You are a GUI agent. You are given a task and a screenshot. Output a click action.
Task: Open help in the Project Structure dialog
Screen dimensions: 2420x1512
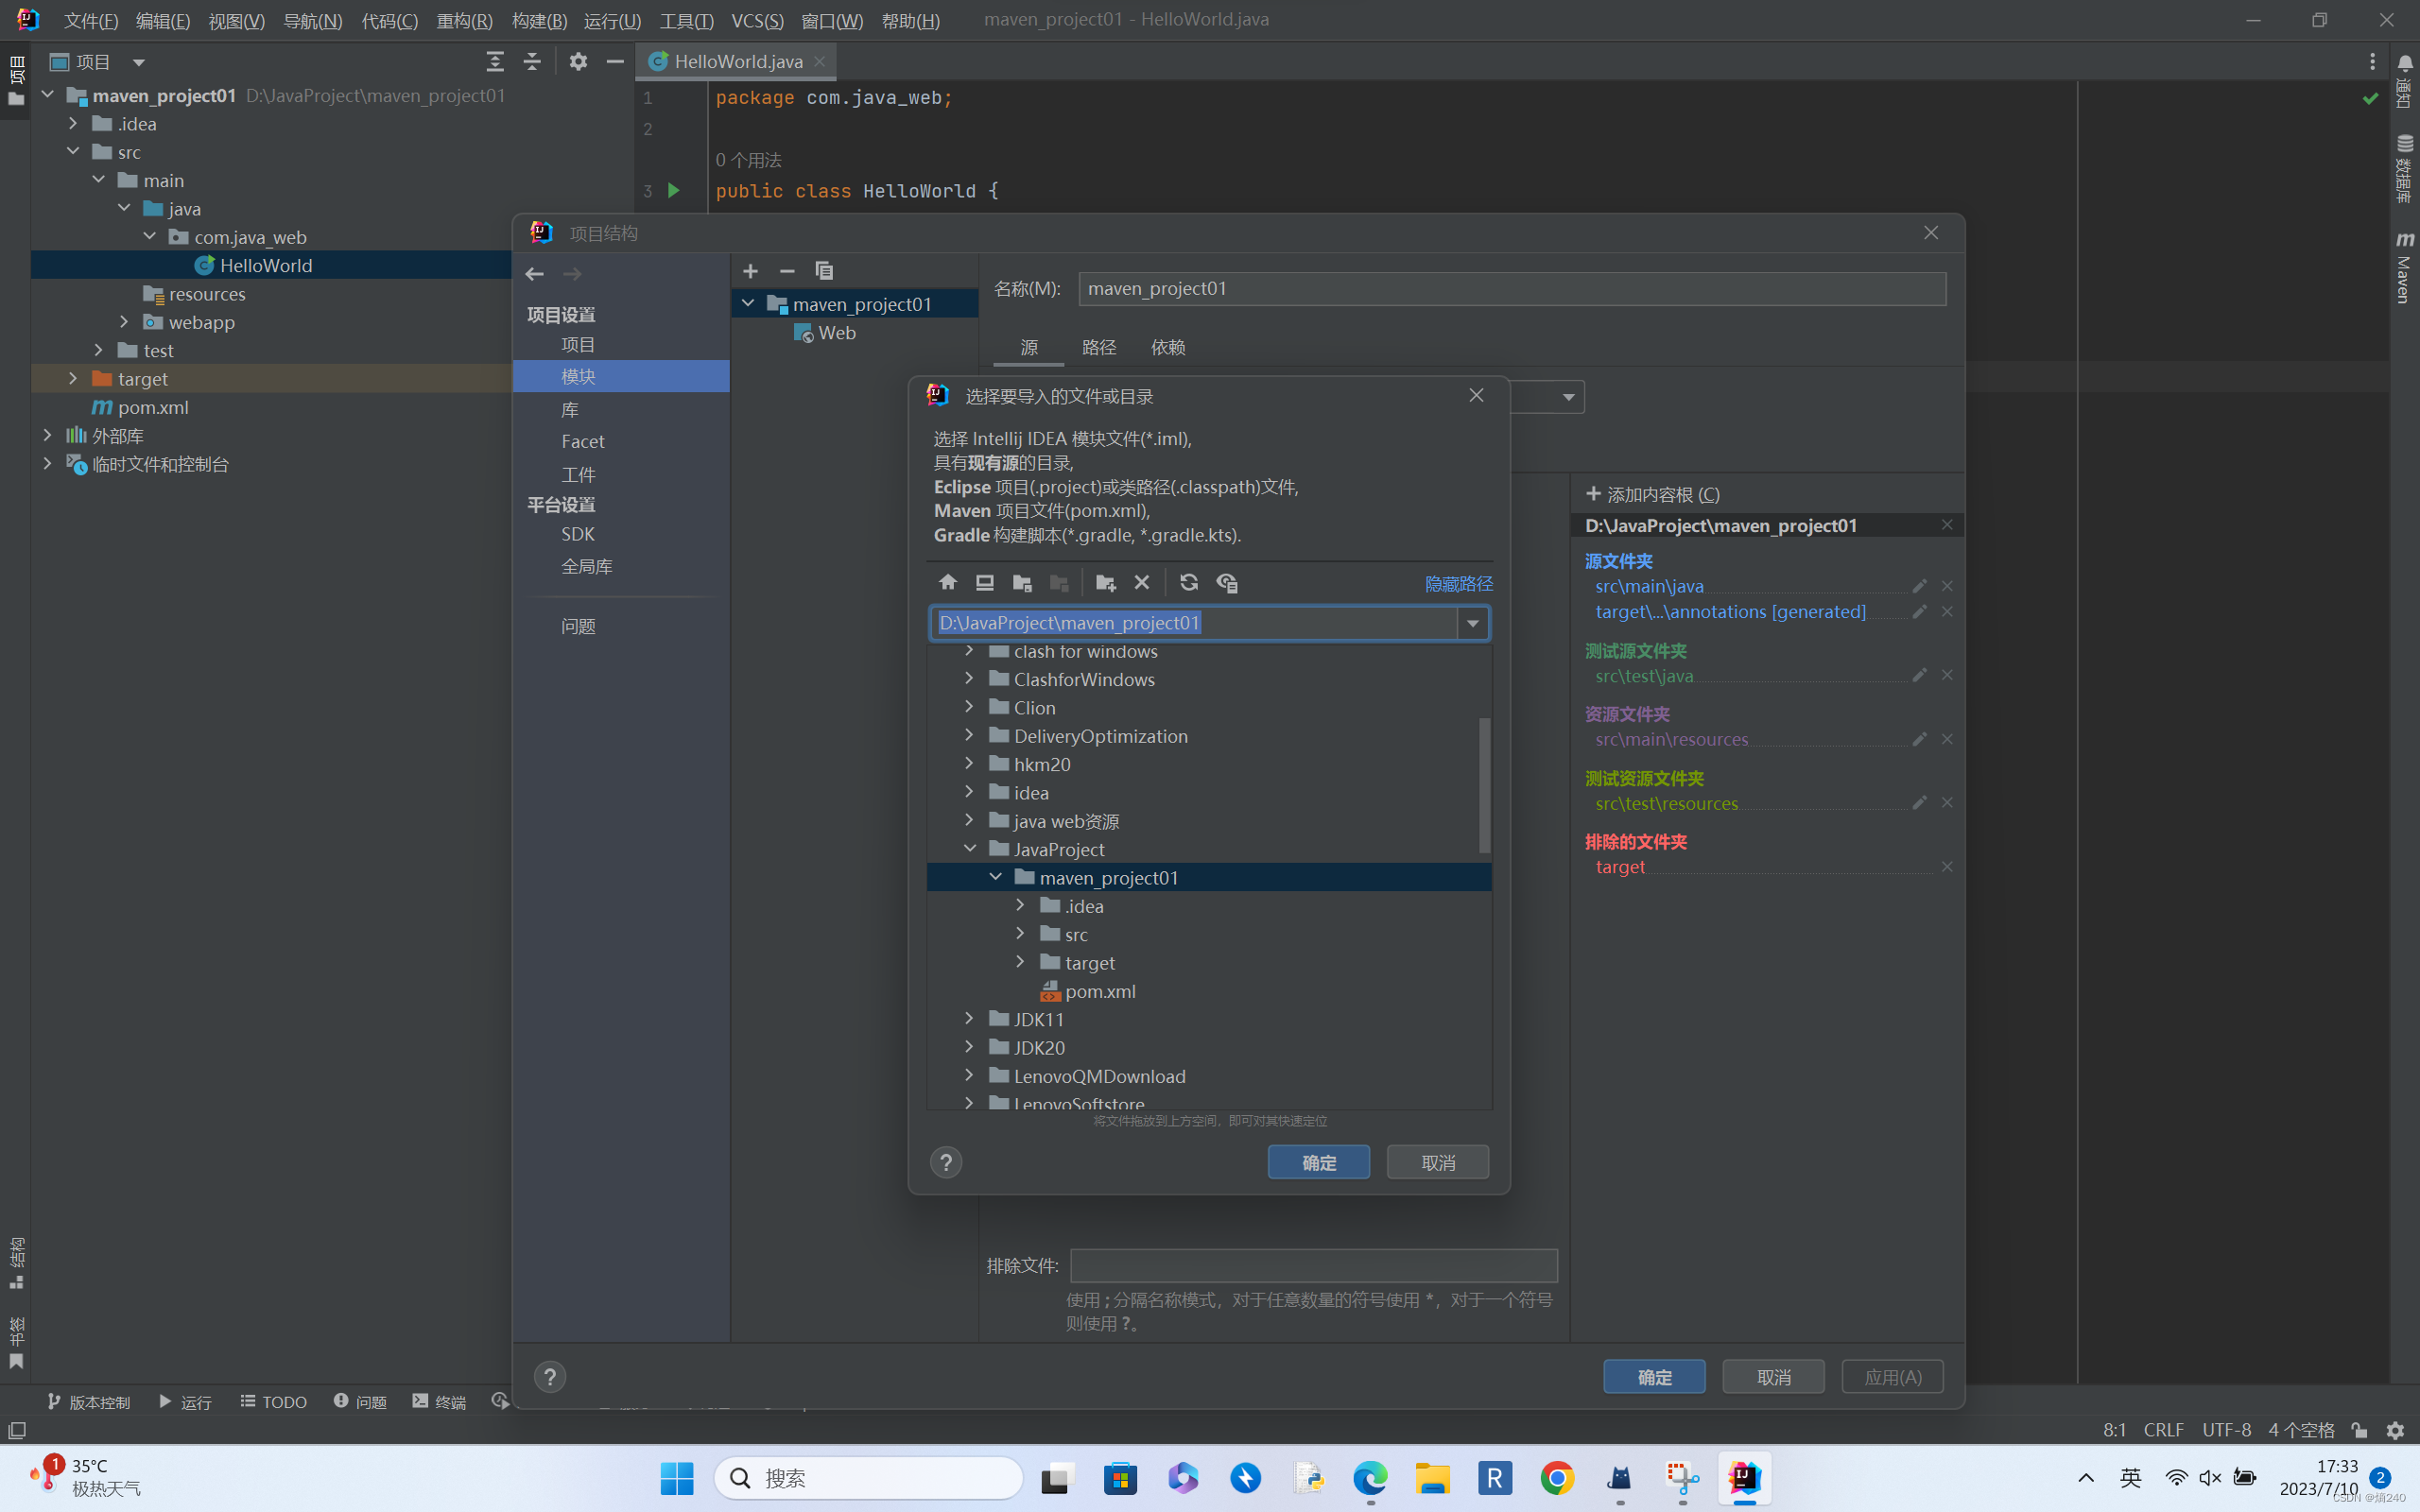click(549, 1377)
